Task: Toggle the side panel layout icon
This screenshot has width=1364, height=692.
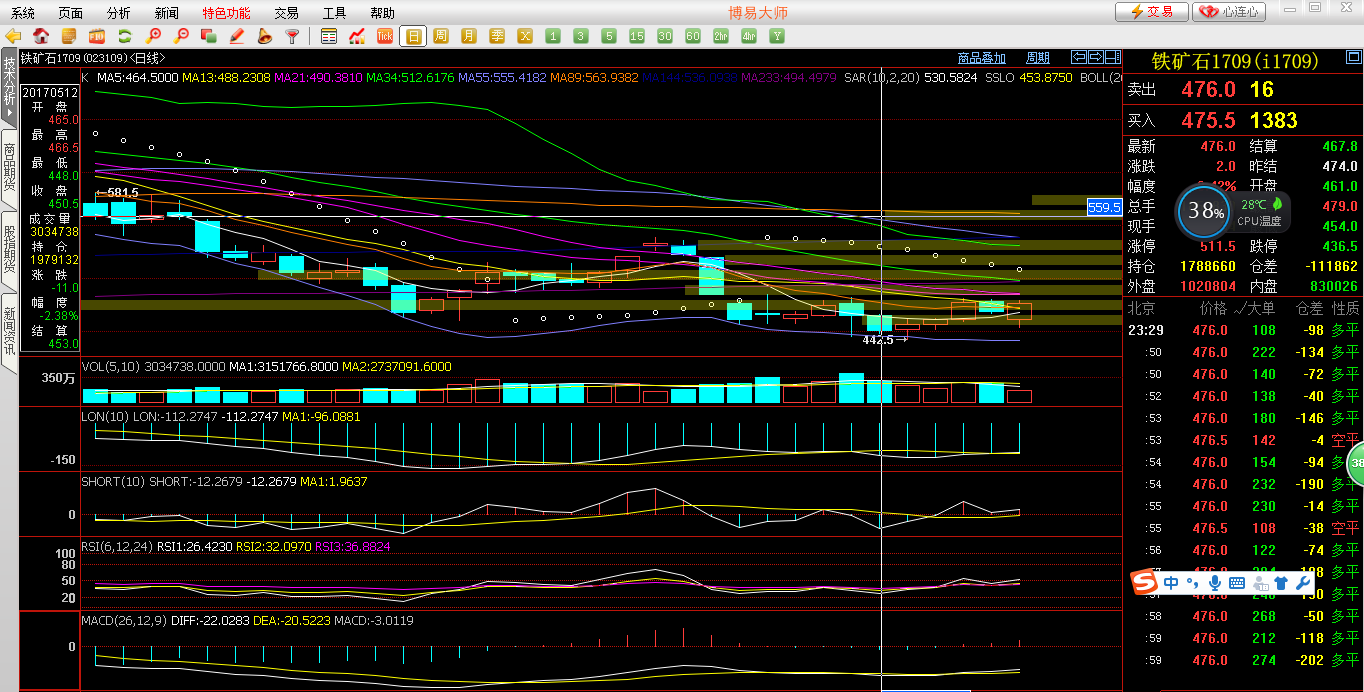Action: pyautogui.click(x=1113, y=57)
